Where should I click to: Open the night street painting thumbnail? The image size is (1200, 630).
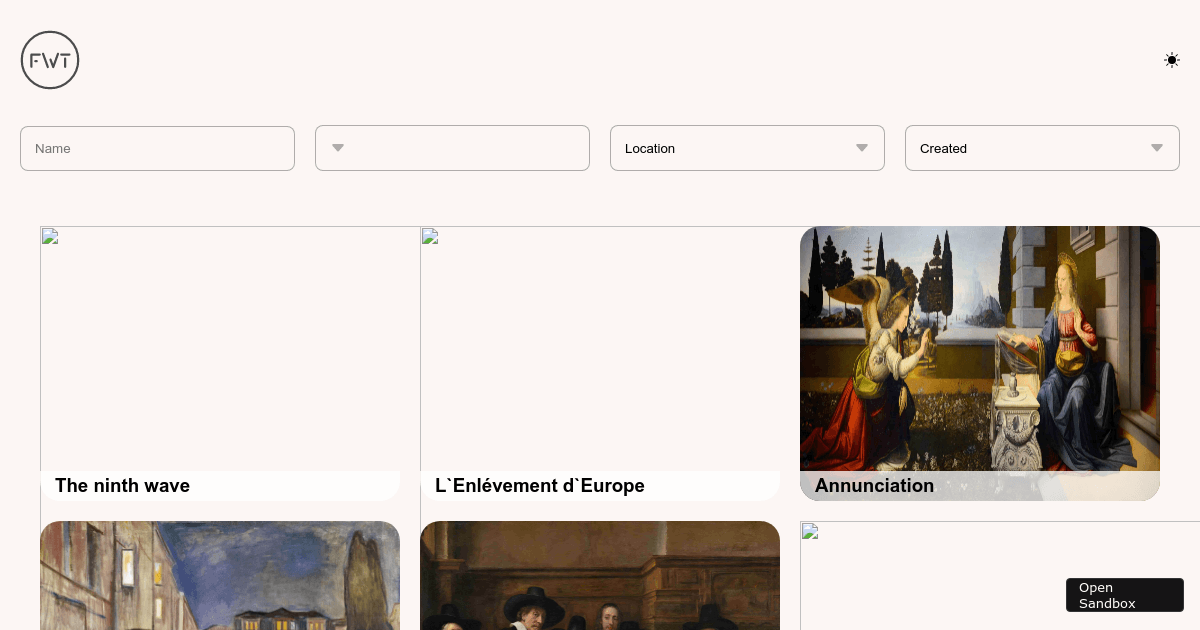pyautogui.click(x=220, y=576)
